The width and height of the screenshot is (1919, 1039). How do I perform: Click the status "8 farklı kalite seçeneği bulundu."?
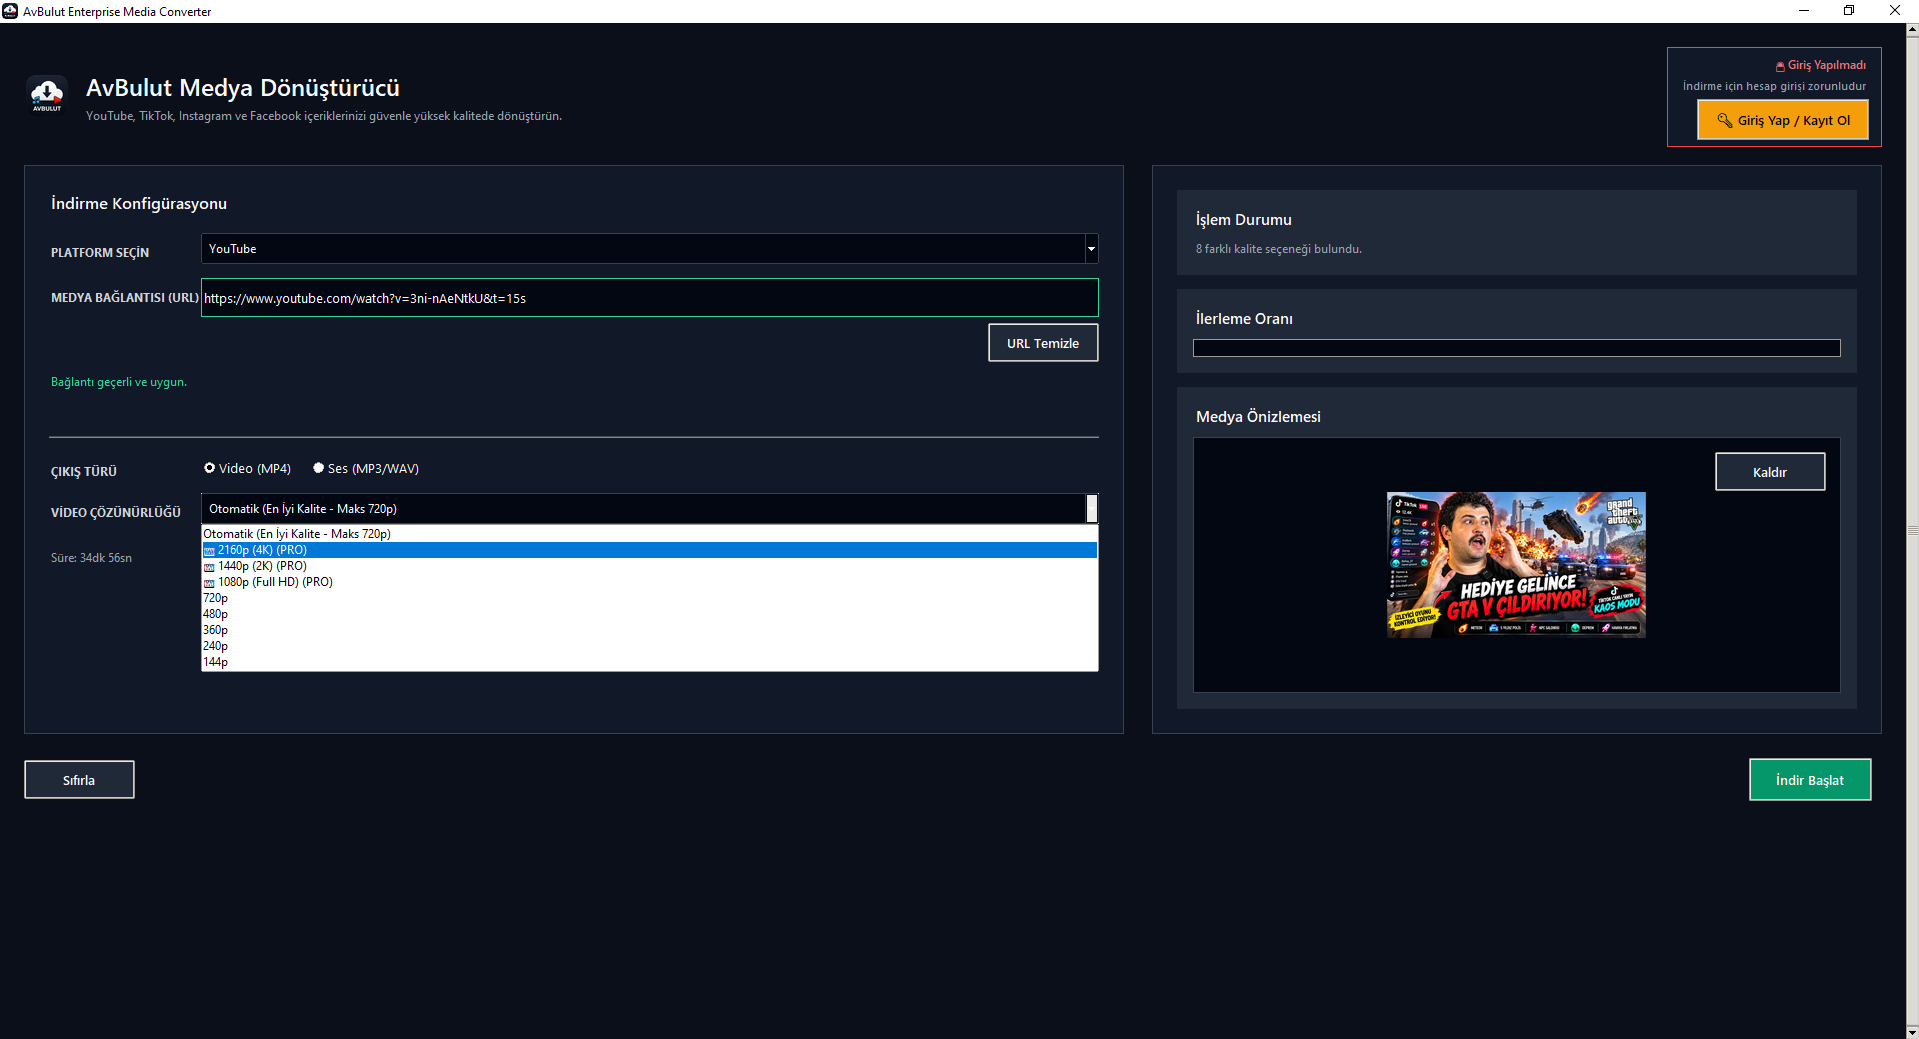click(1279, 249)
